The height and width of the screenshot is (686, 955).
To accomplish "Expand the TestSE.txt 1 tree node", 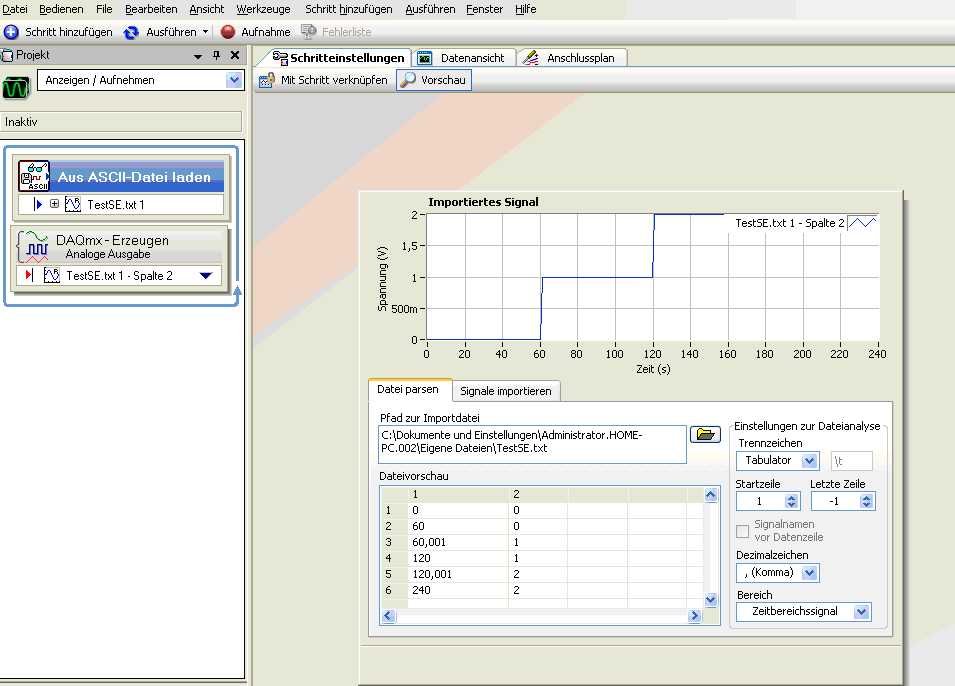I will 55,205.
